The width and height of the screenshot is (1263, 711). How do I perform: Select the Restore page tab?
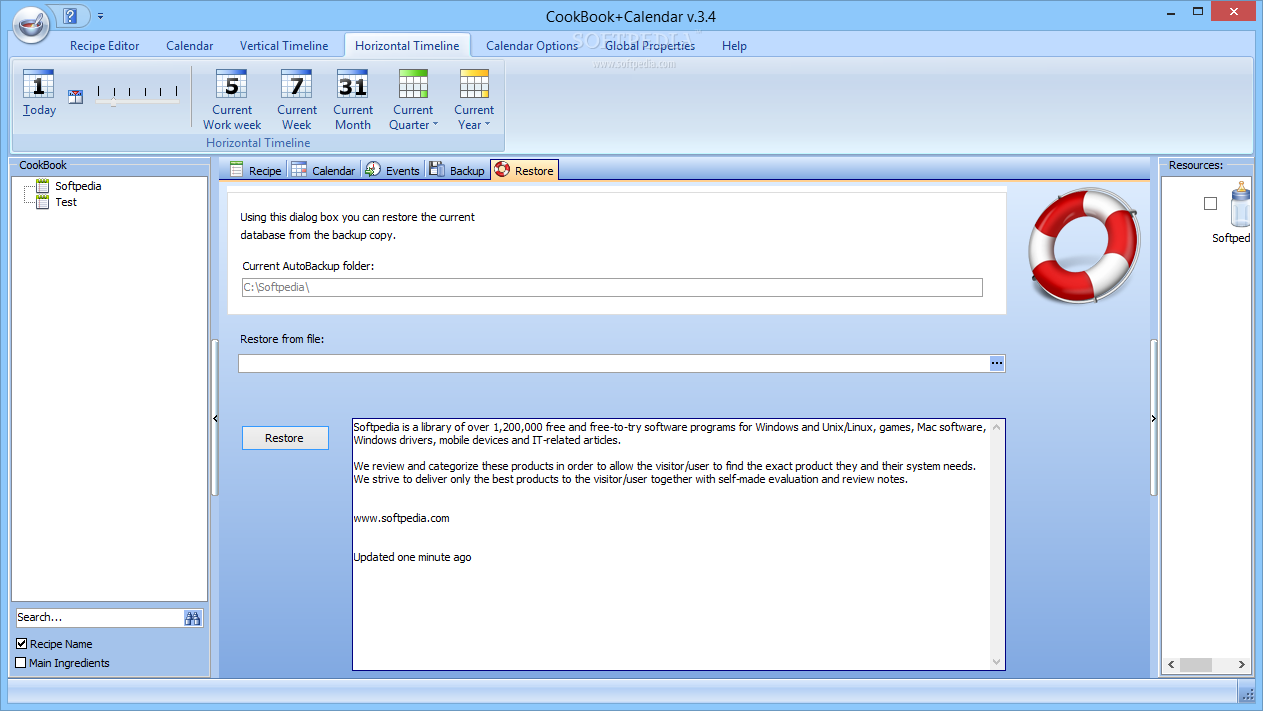(x=524, y=170)
